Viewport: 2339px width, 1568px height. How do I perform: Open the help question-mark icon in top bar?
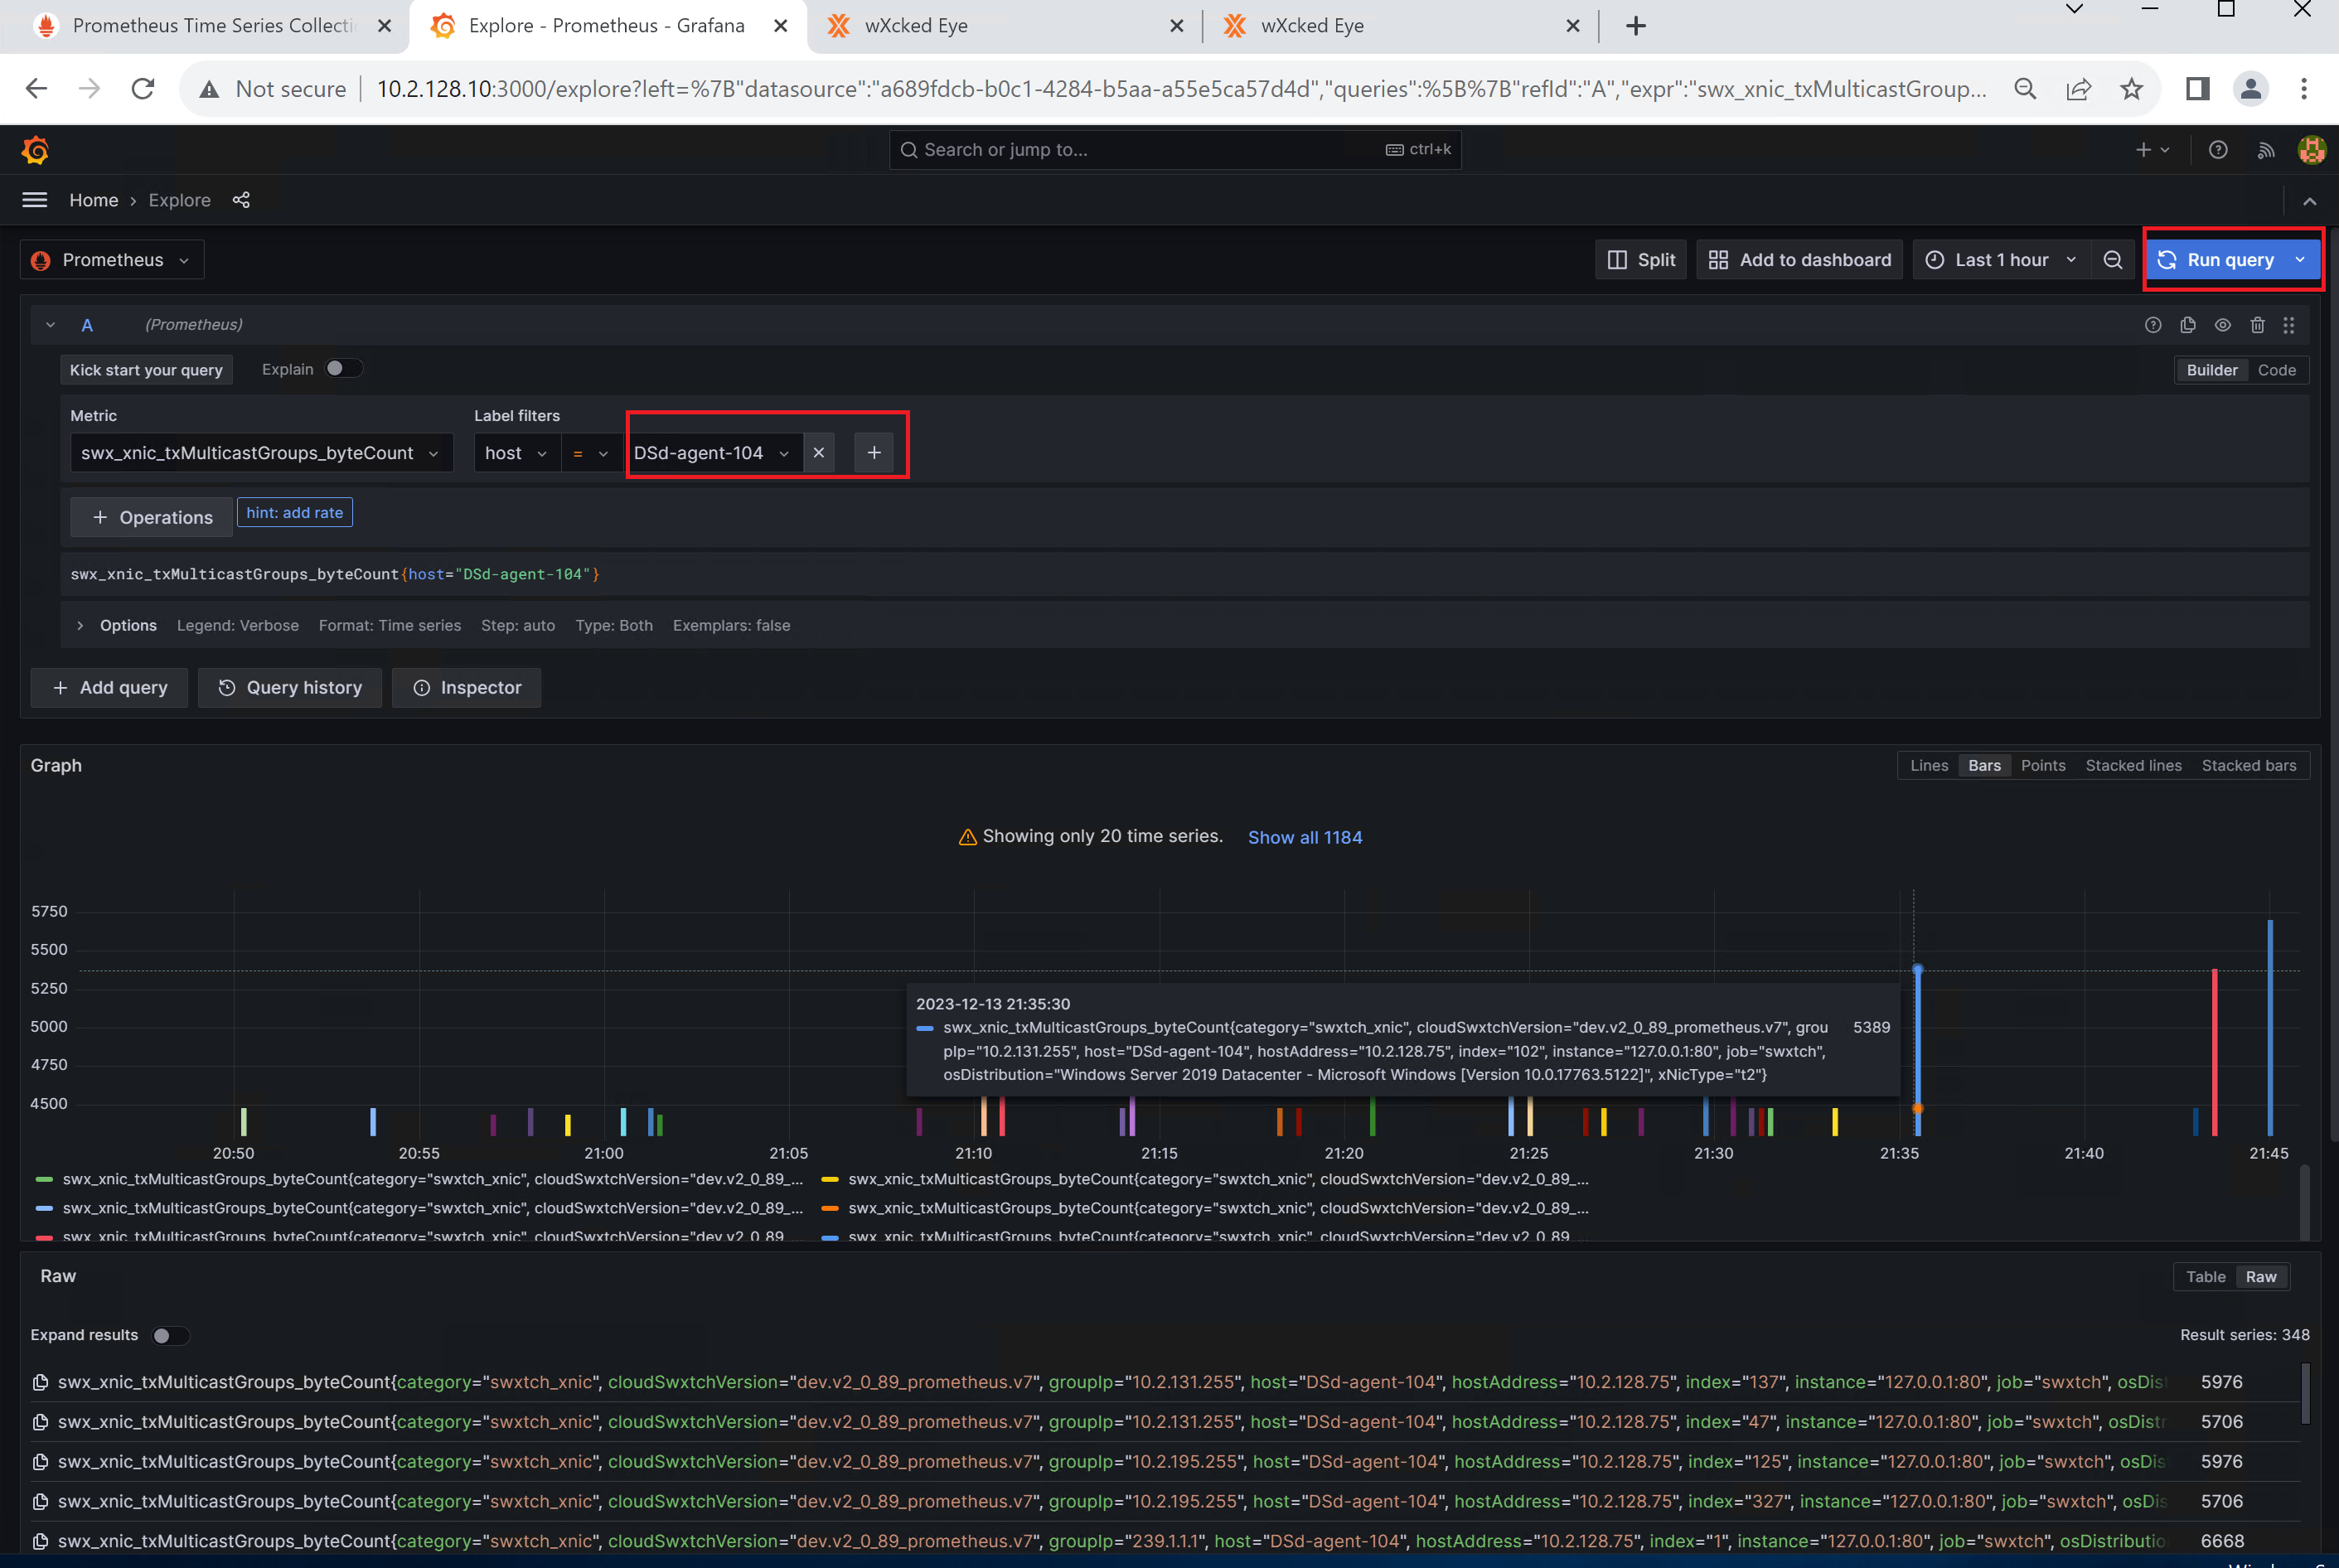[2218, 150]
